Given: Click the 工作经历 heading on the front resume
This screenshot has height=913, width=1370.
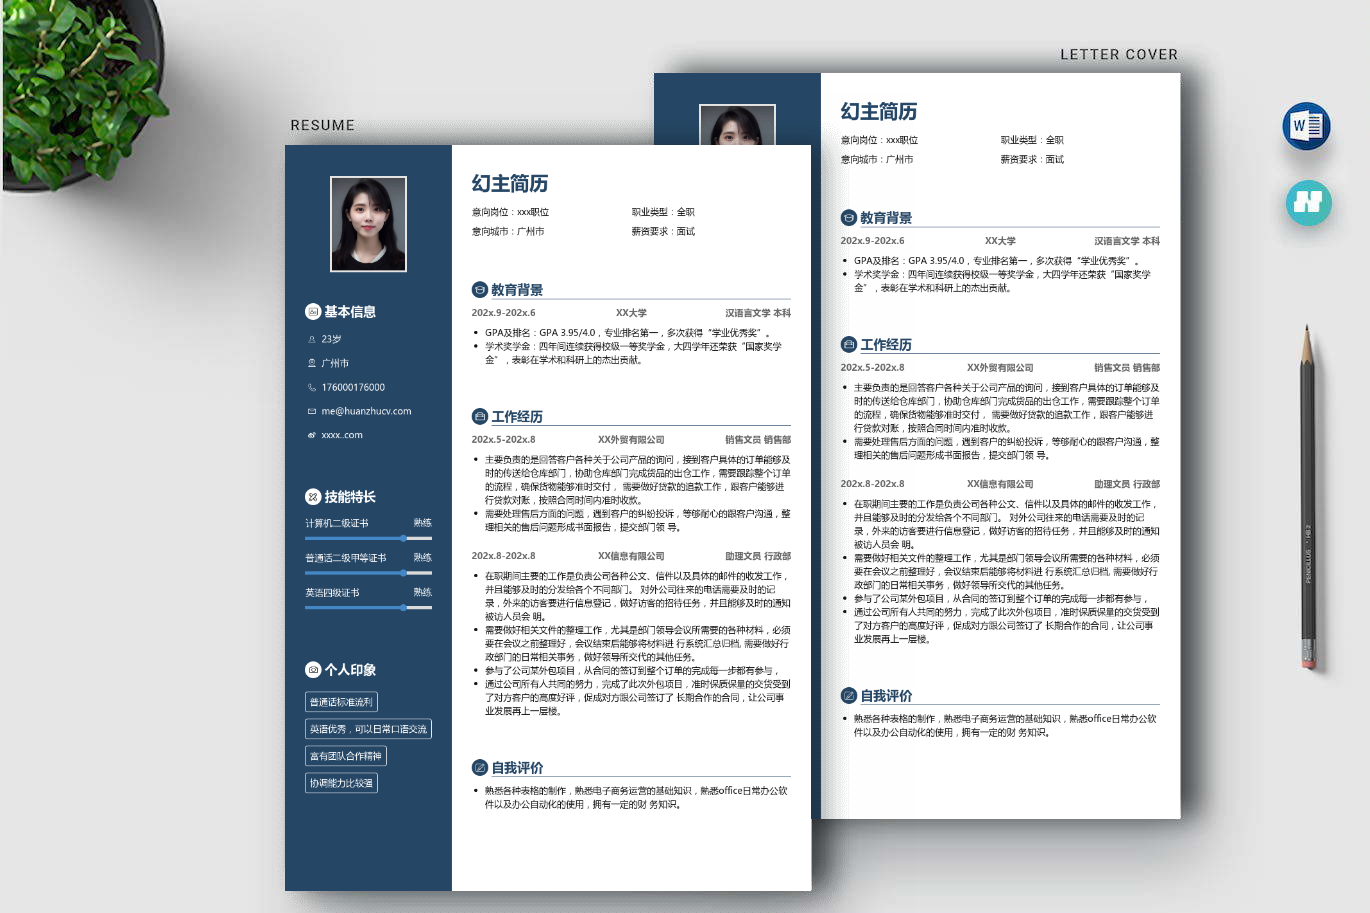Looking at the screenshot, I should click(x=517, y=417).
